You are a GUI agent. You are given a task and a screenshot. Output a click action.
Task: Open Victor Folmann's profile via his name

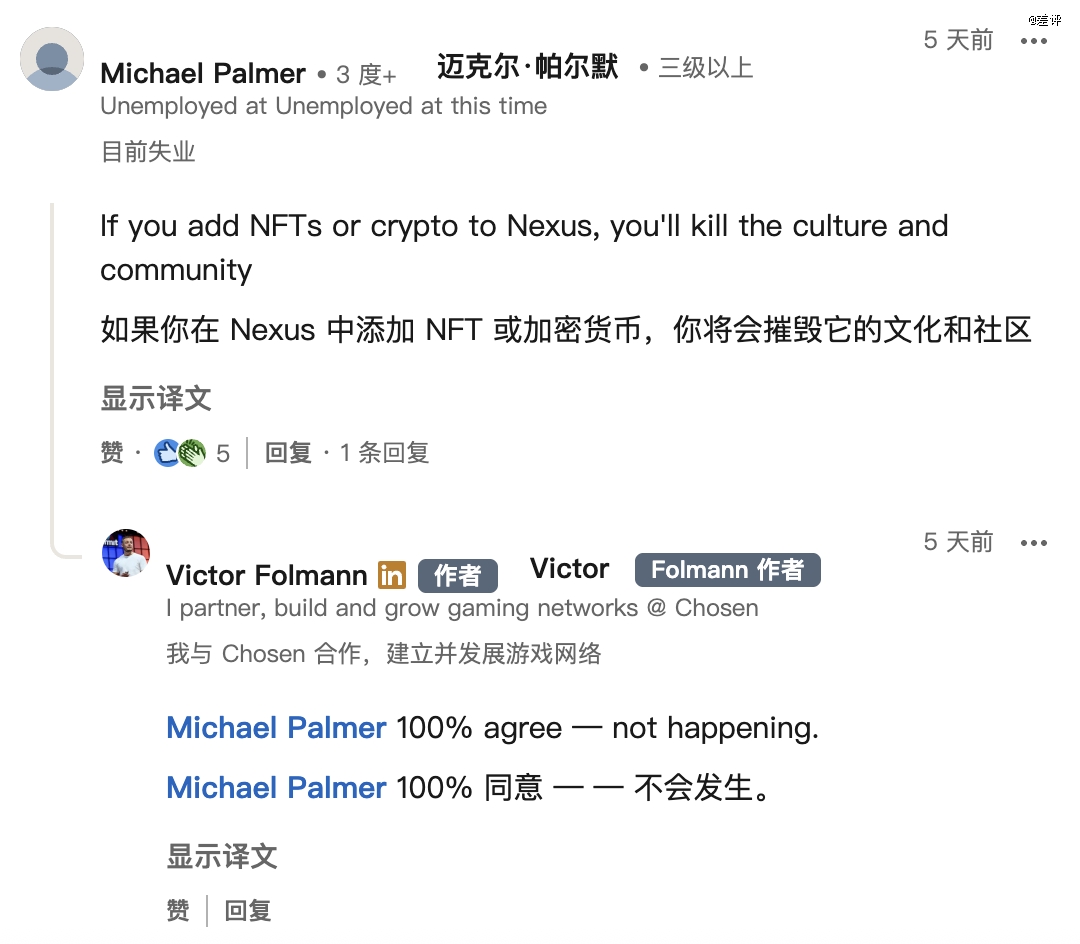pos(266,575)
